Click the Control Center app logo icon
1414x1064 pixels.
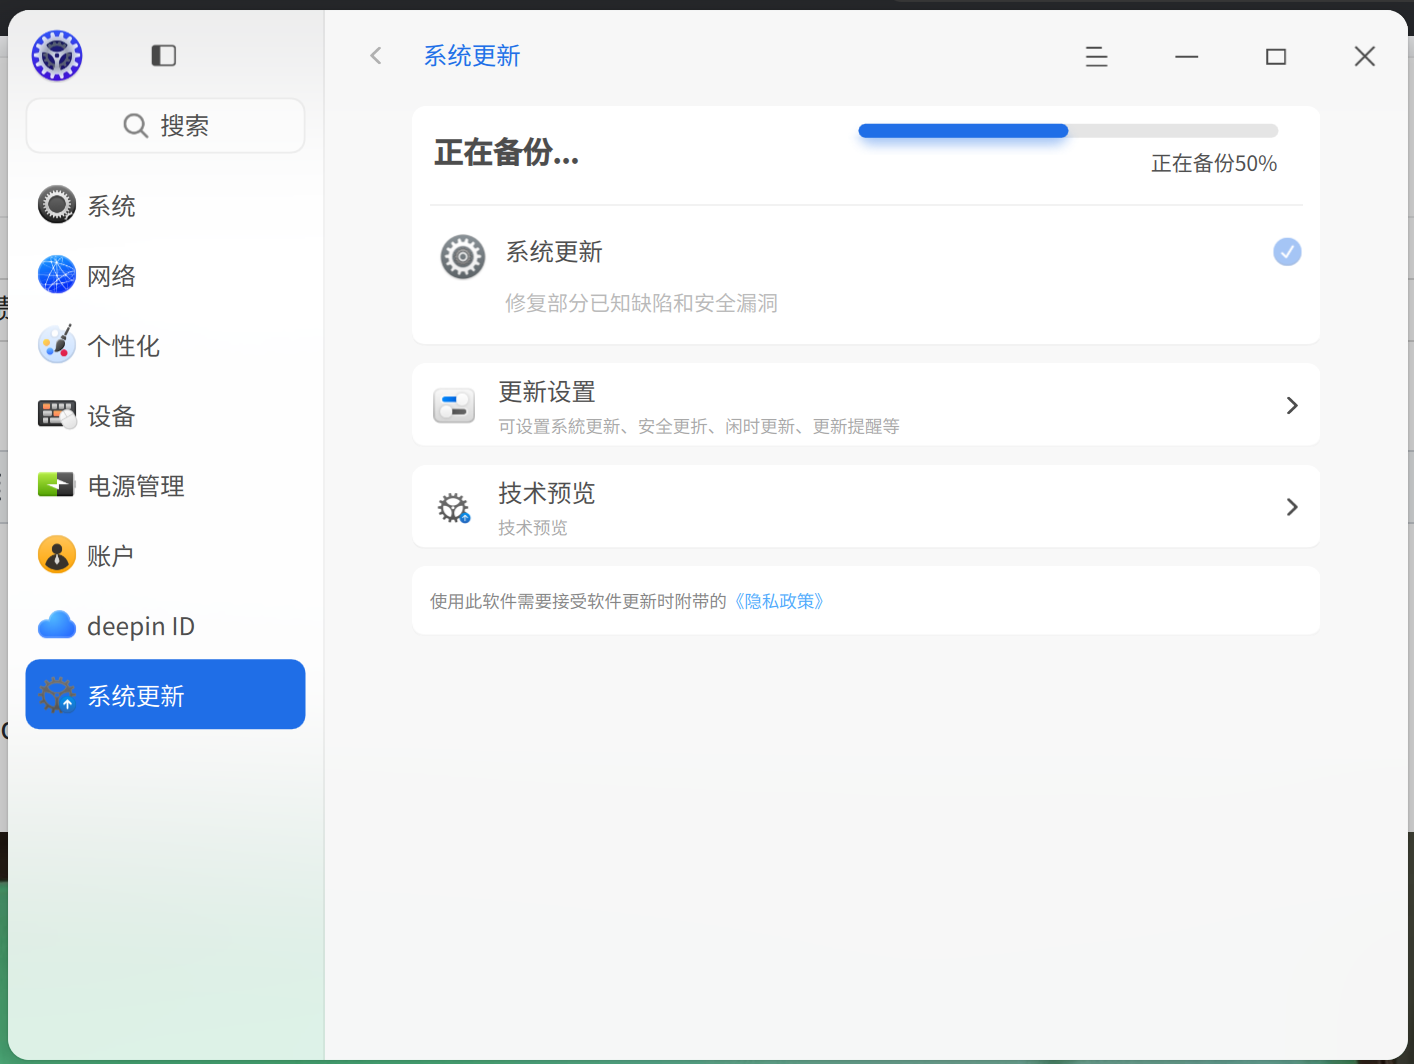[57, 55]
